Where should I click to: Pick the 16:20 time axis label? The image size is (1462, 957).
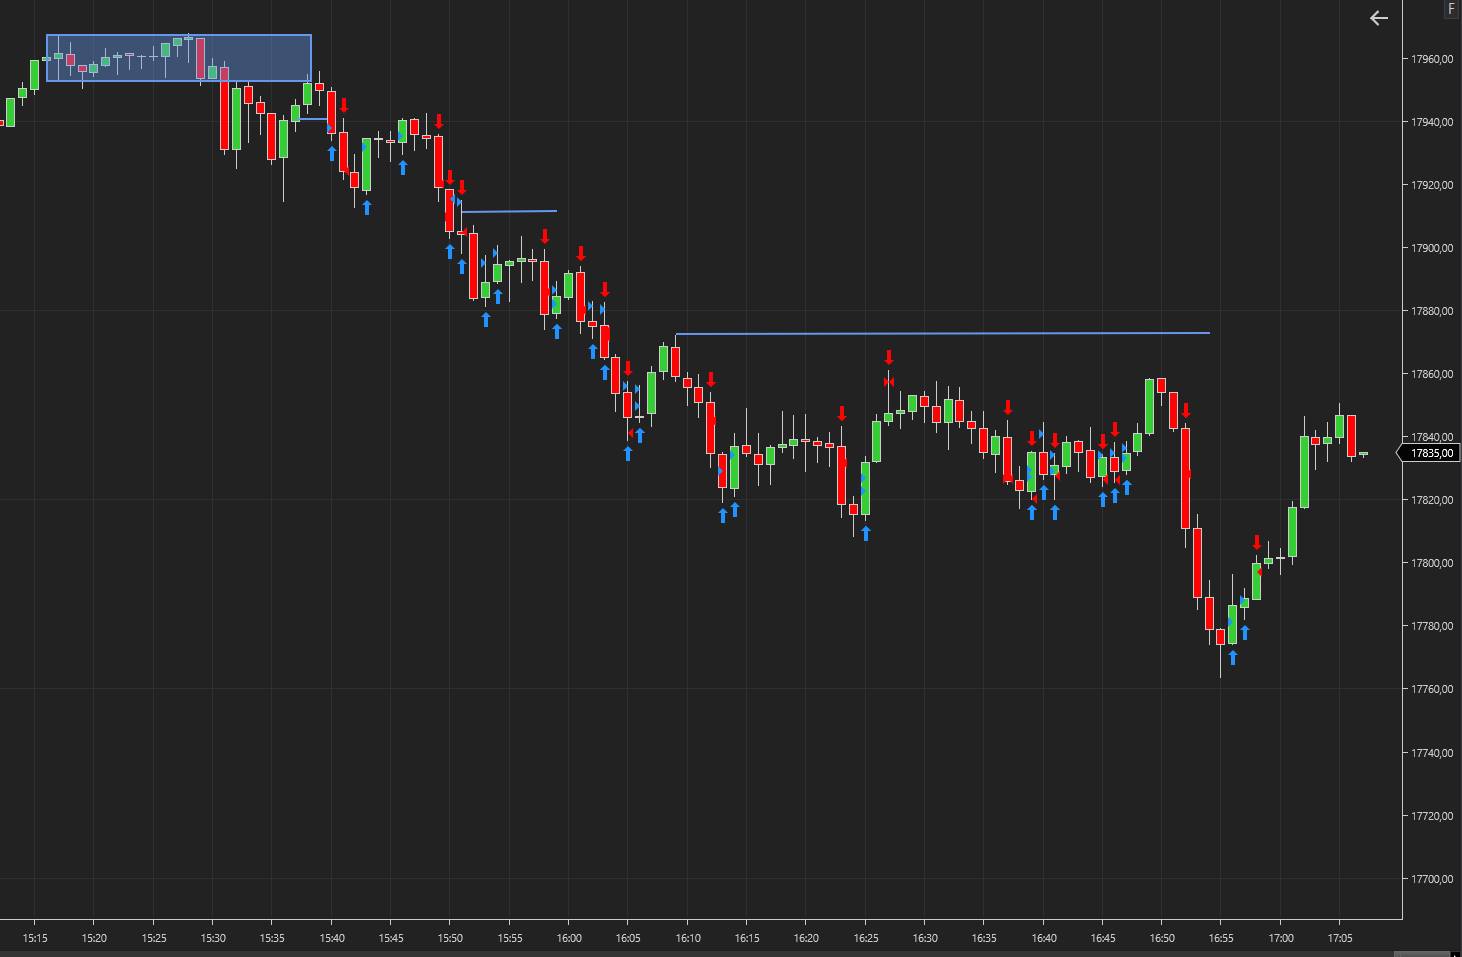[806, 938]
